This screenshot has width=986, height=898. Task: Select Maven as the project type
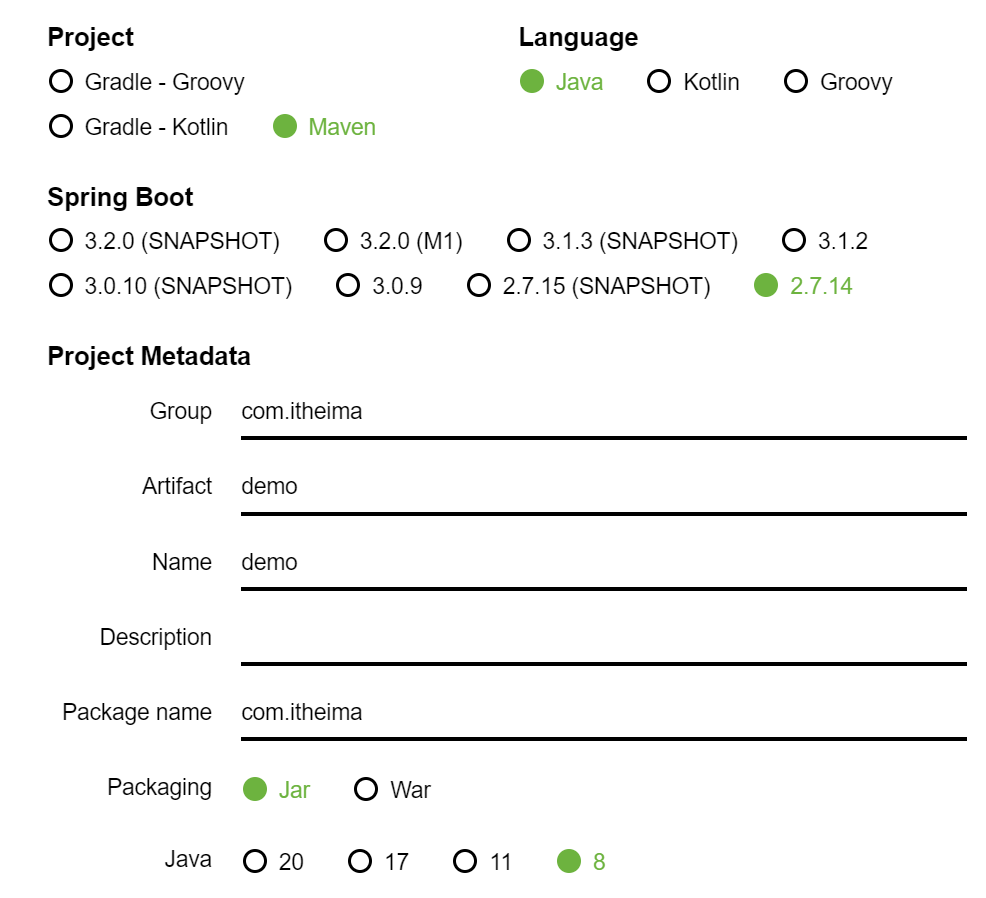pyautogui.click(x=288, y=127)
